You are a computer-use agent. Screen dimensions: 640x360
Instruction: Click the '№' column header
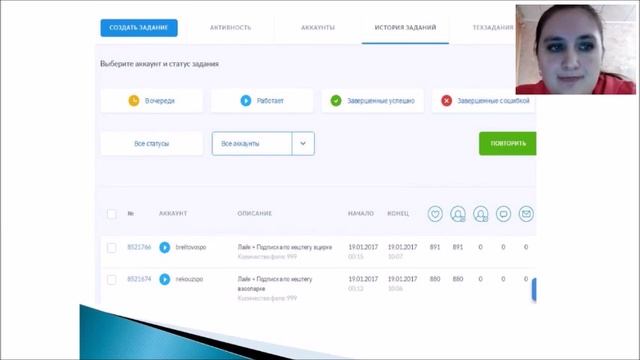point(131,213)
